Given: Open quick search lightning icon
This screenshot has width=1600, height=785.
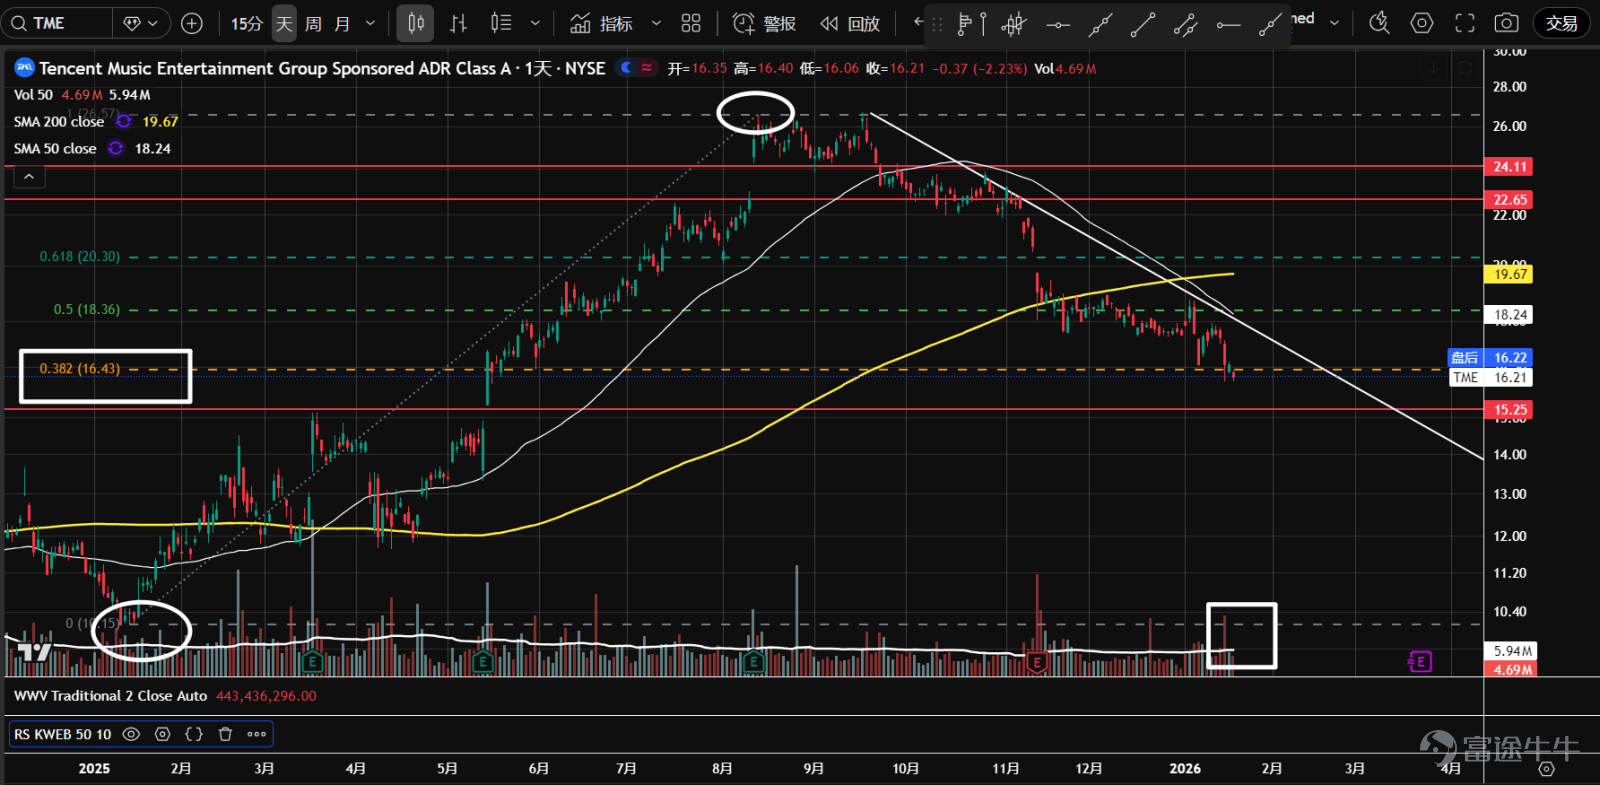Looking at the screenshot, I should (x=1379, y=23).
